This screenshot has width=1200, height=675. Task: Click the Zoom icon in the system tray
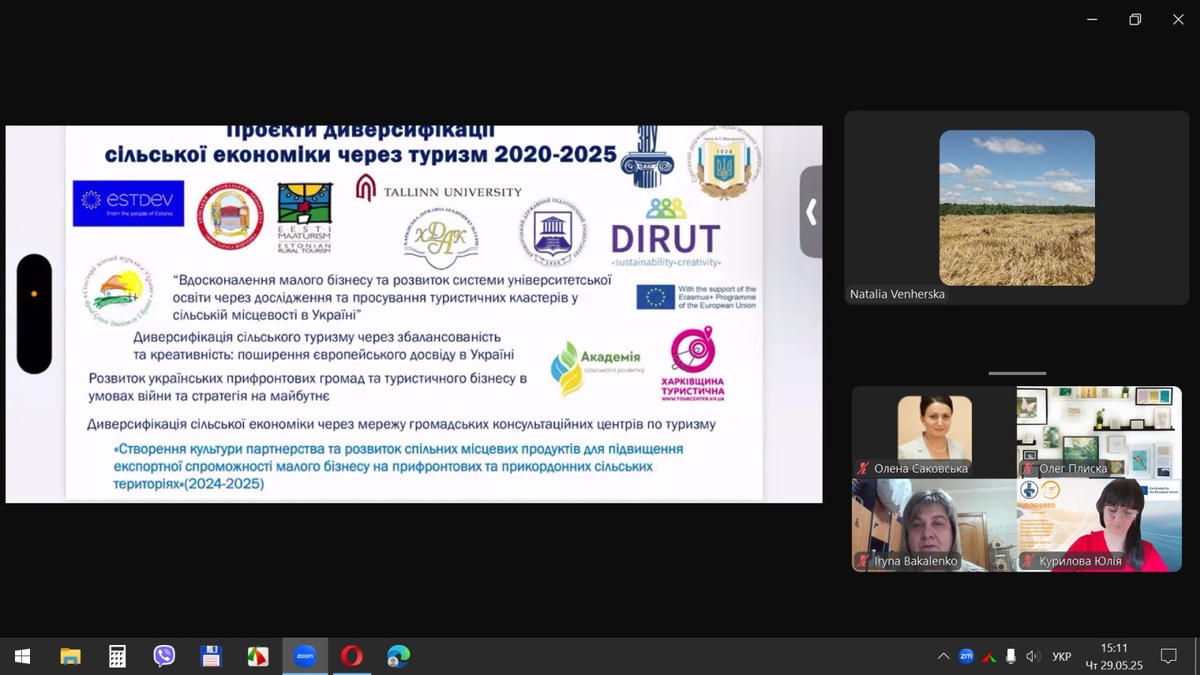(x=966, y=656)
